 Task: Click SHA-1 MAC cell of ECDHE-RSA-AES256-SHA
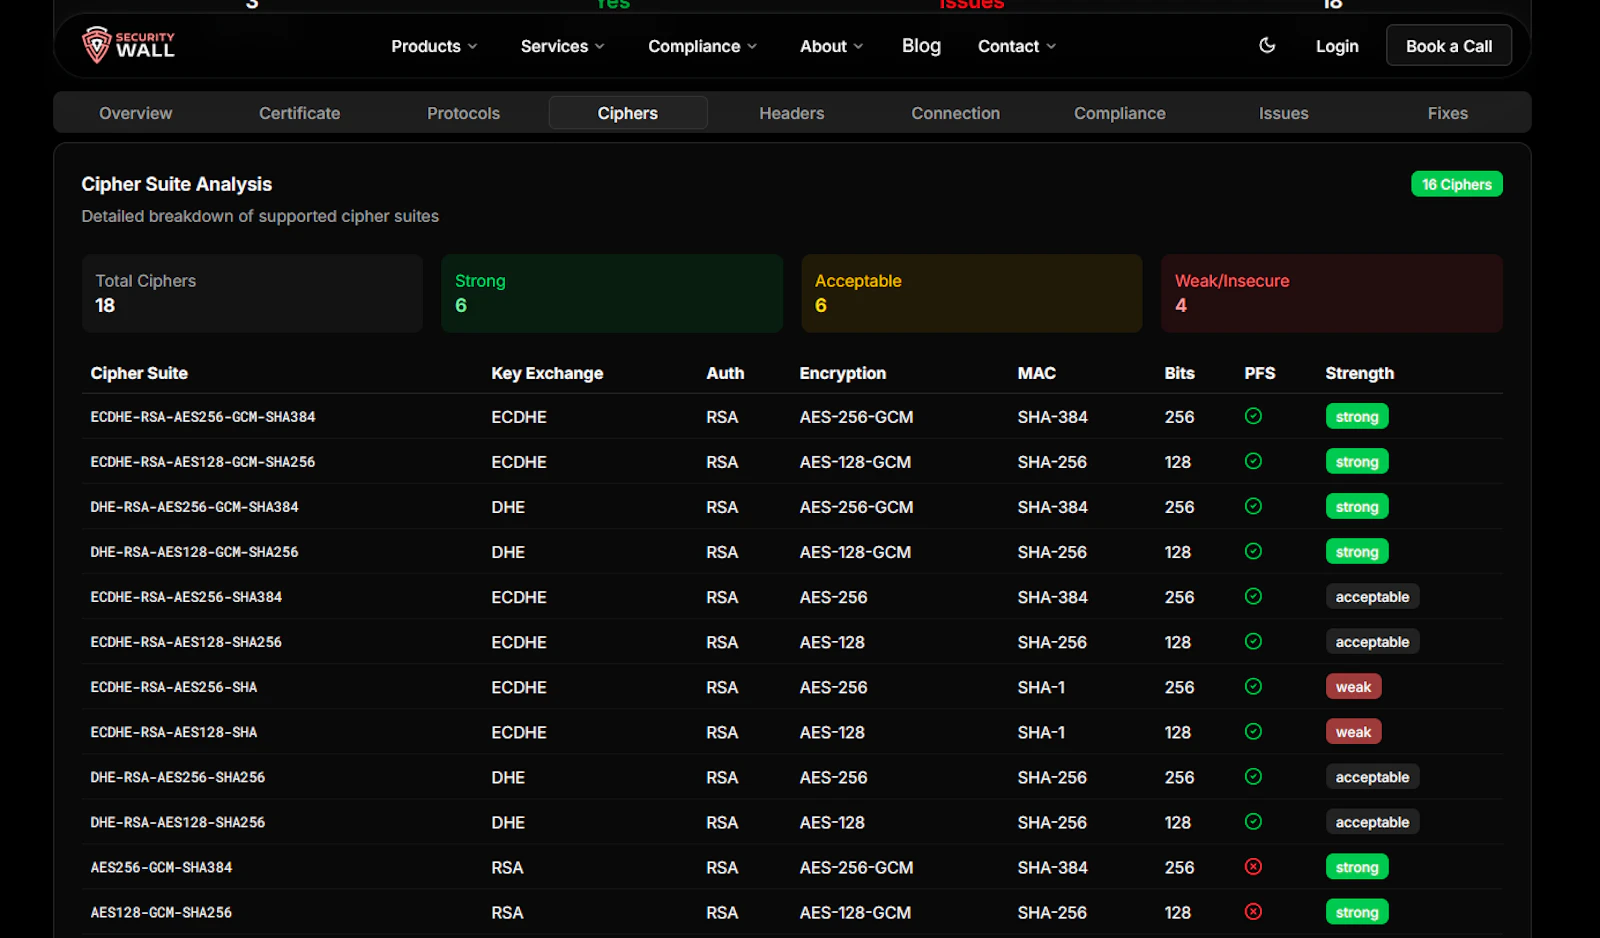click(x=1041, y=687)
